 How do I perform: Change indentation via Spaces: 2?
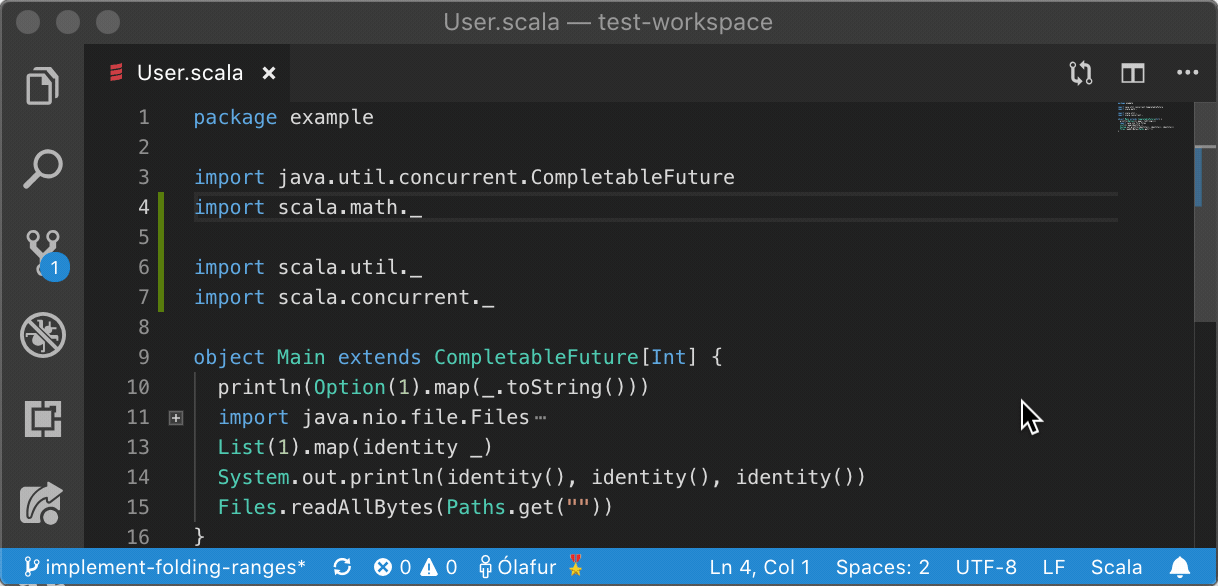point(883,568)
